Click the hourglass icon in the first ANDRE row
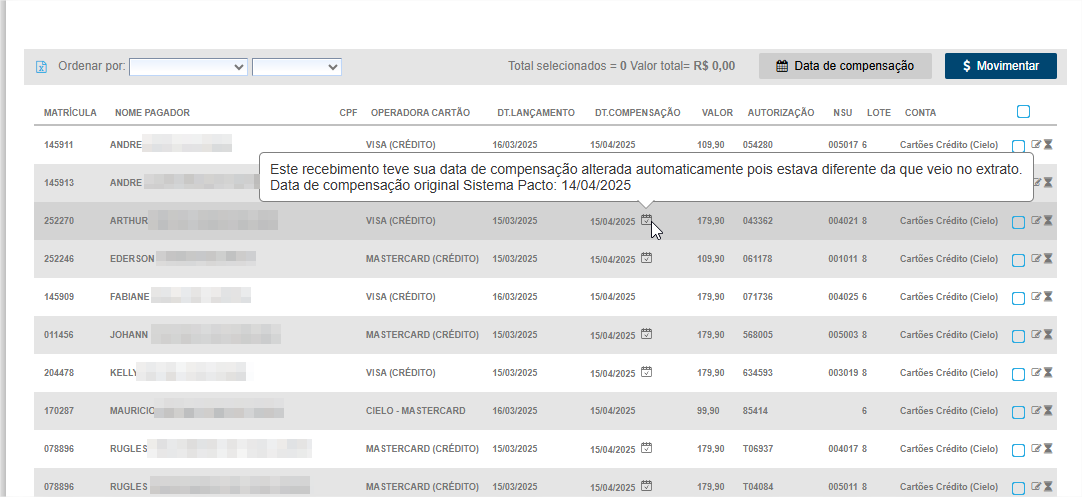1082x497 pixels. [x=1049, y=145]
